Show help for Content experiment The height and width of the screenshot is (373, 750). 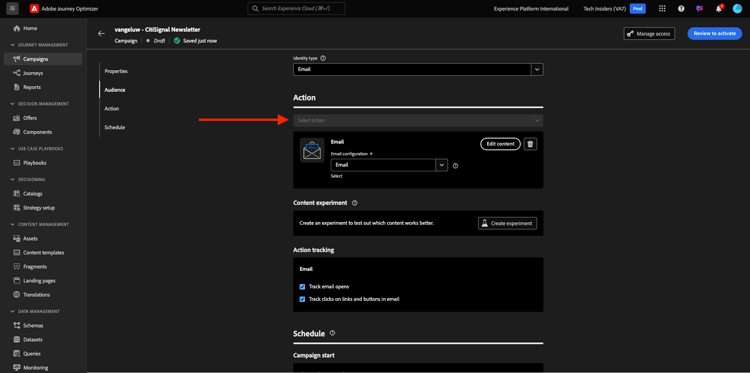tap(354, 203)
